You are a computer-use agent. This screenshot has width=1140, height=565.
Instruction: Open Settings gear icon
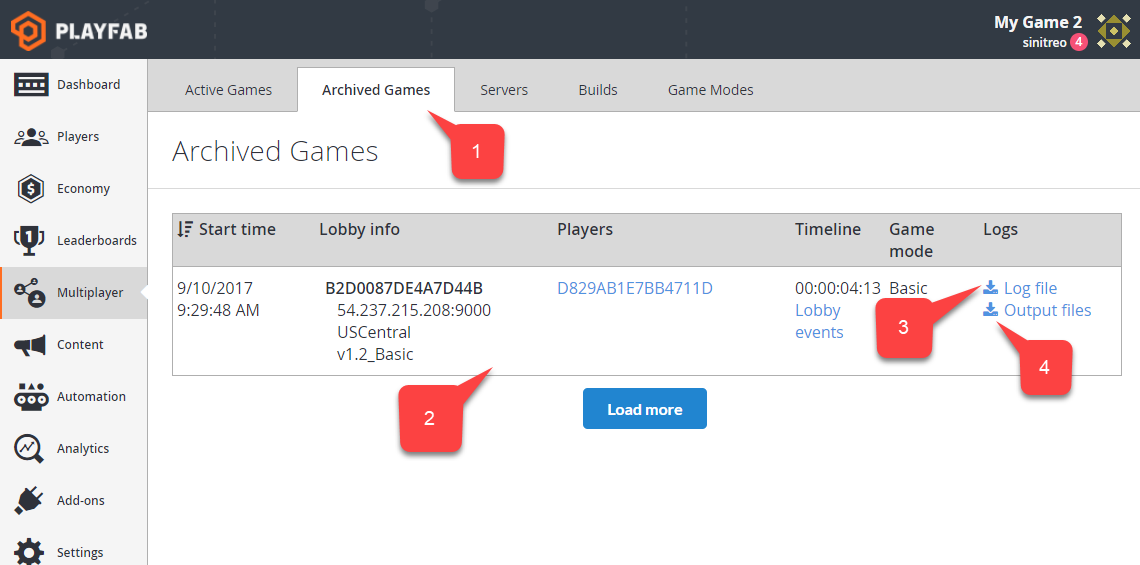pos(30,552)
